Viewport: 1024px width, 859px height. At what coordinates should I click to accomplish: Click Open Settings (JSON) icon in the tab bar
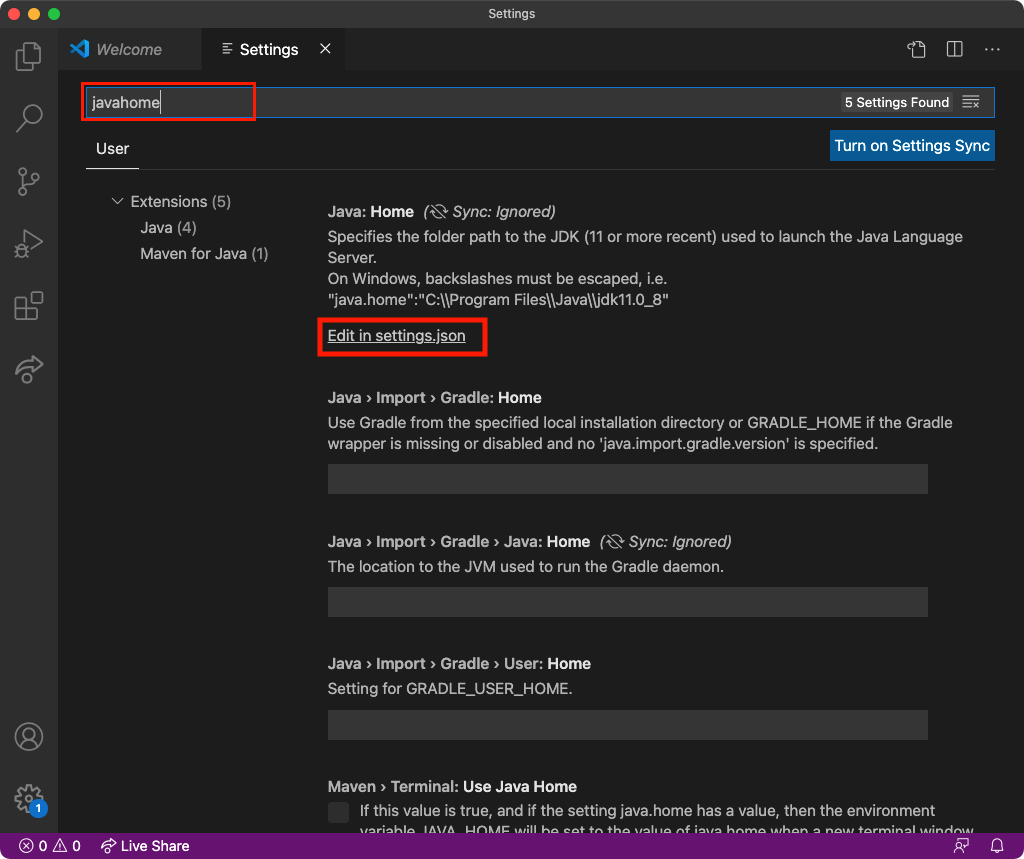[x=916, y=49]
